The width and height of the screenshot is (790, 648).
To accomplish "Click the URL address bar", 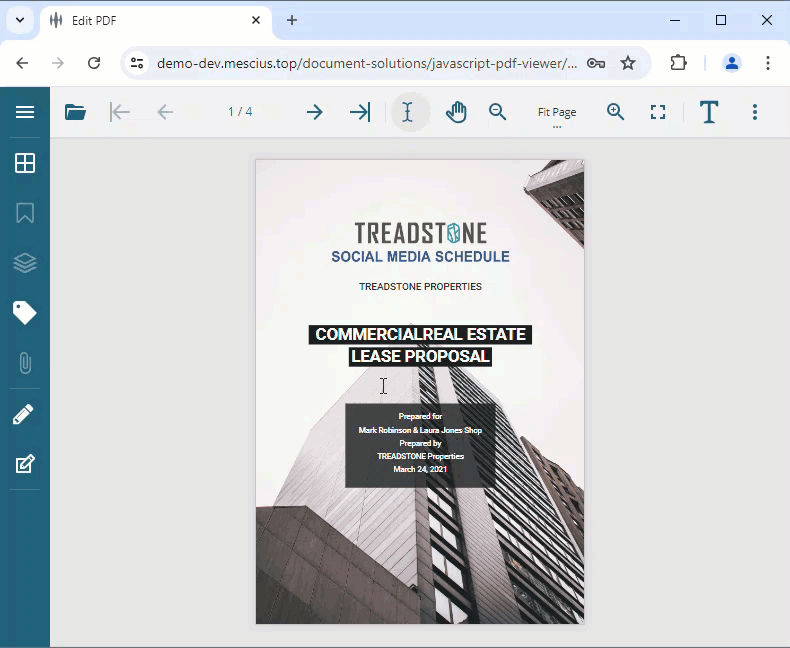I will 367,63.
